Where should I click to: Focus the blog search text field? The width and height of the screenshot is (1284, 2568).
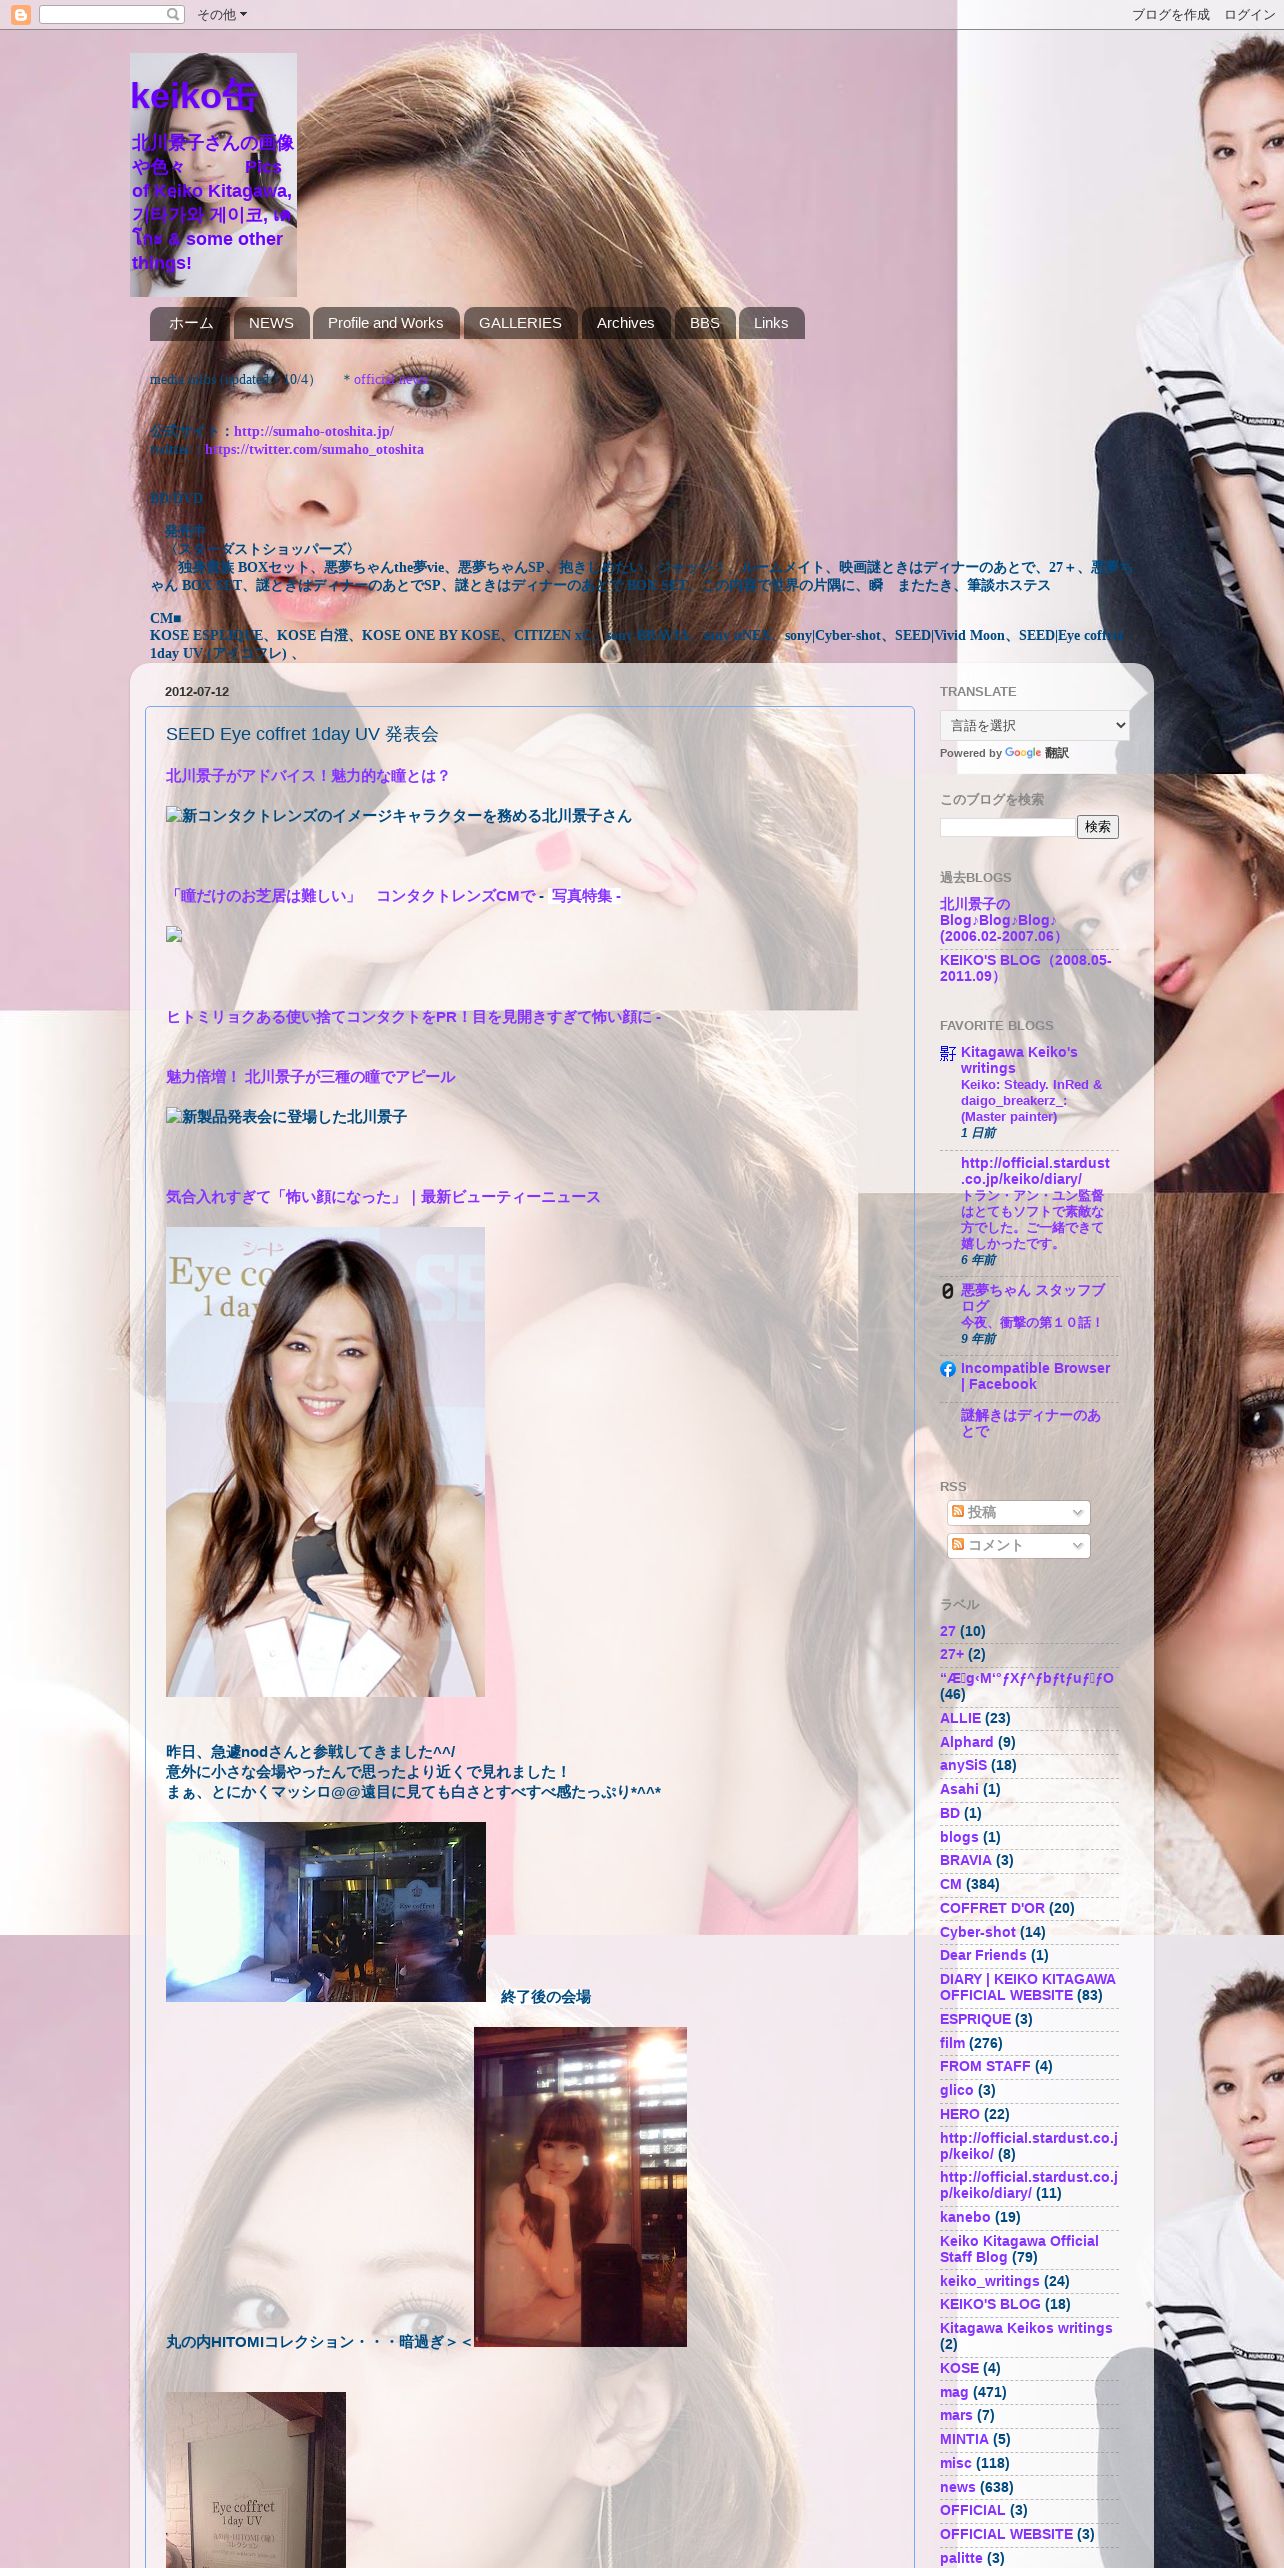[x=1007, y=827]
